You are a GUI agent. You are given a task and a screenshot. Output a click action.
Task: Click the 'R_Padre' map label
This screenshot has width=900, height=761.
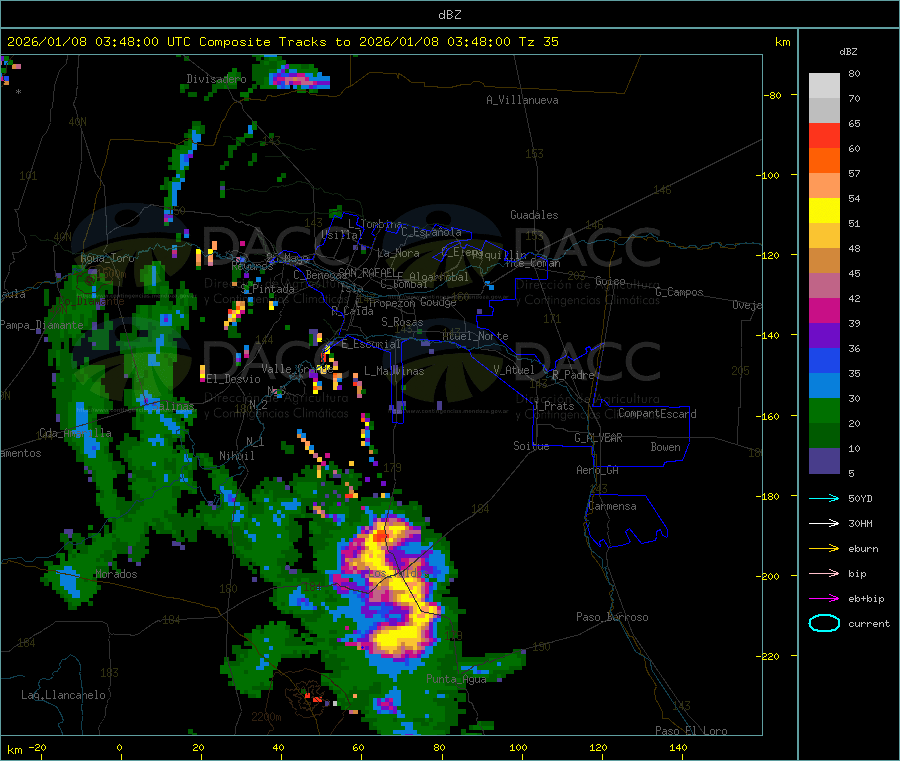pos(573,375)
